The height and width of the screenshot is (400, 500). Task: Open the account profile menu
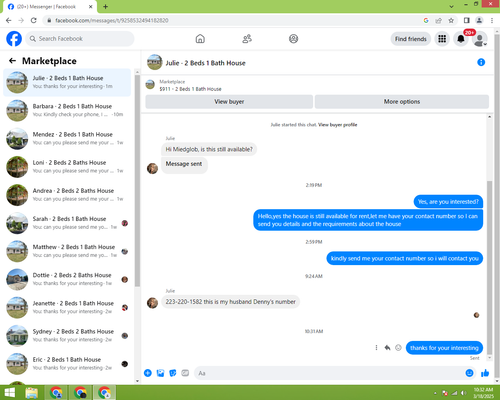pyautogui.click(x=480, y=39)
